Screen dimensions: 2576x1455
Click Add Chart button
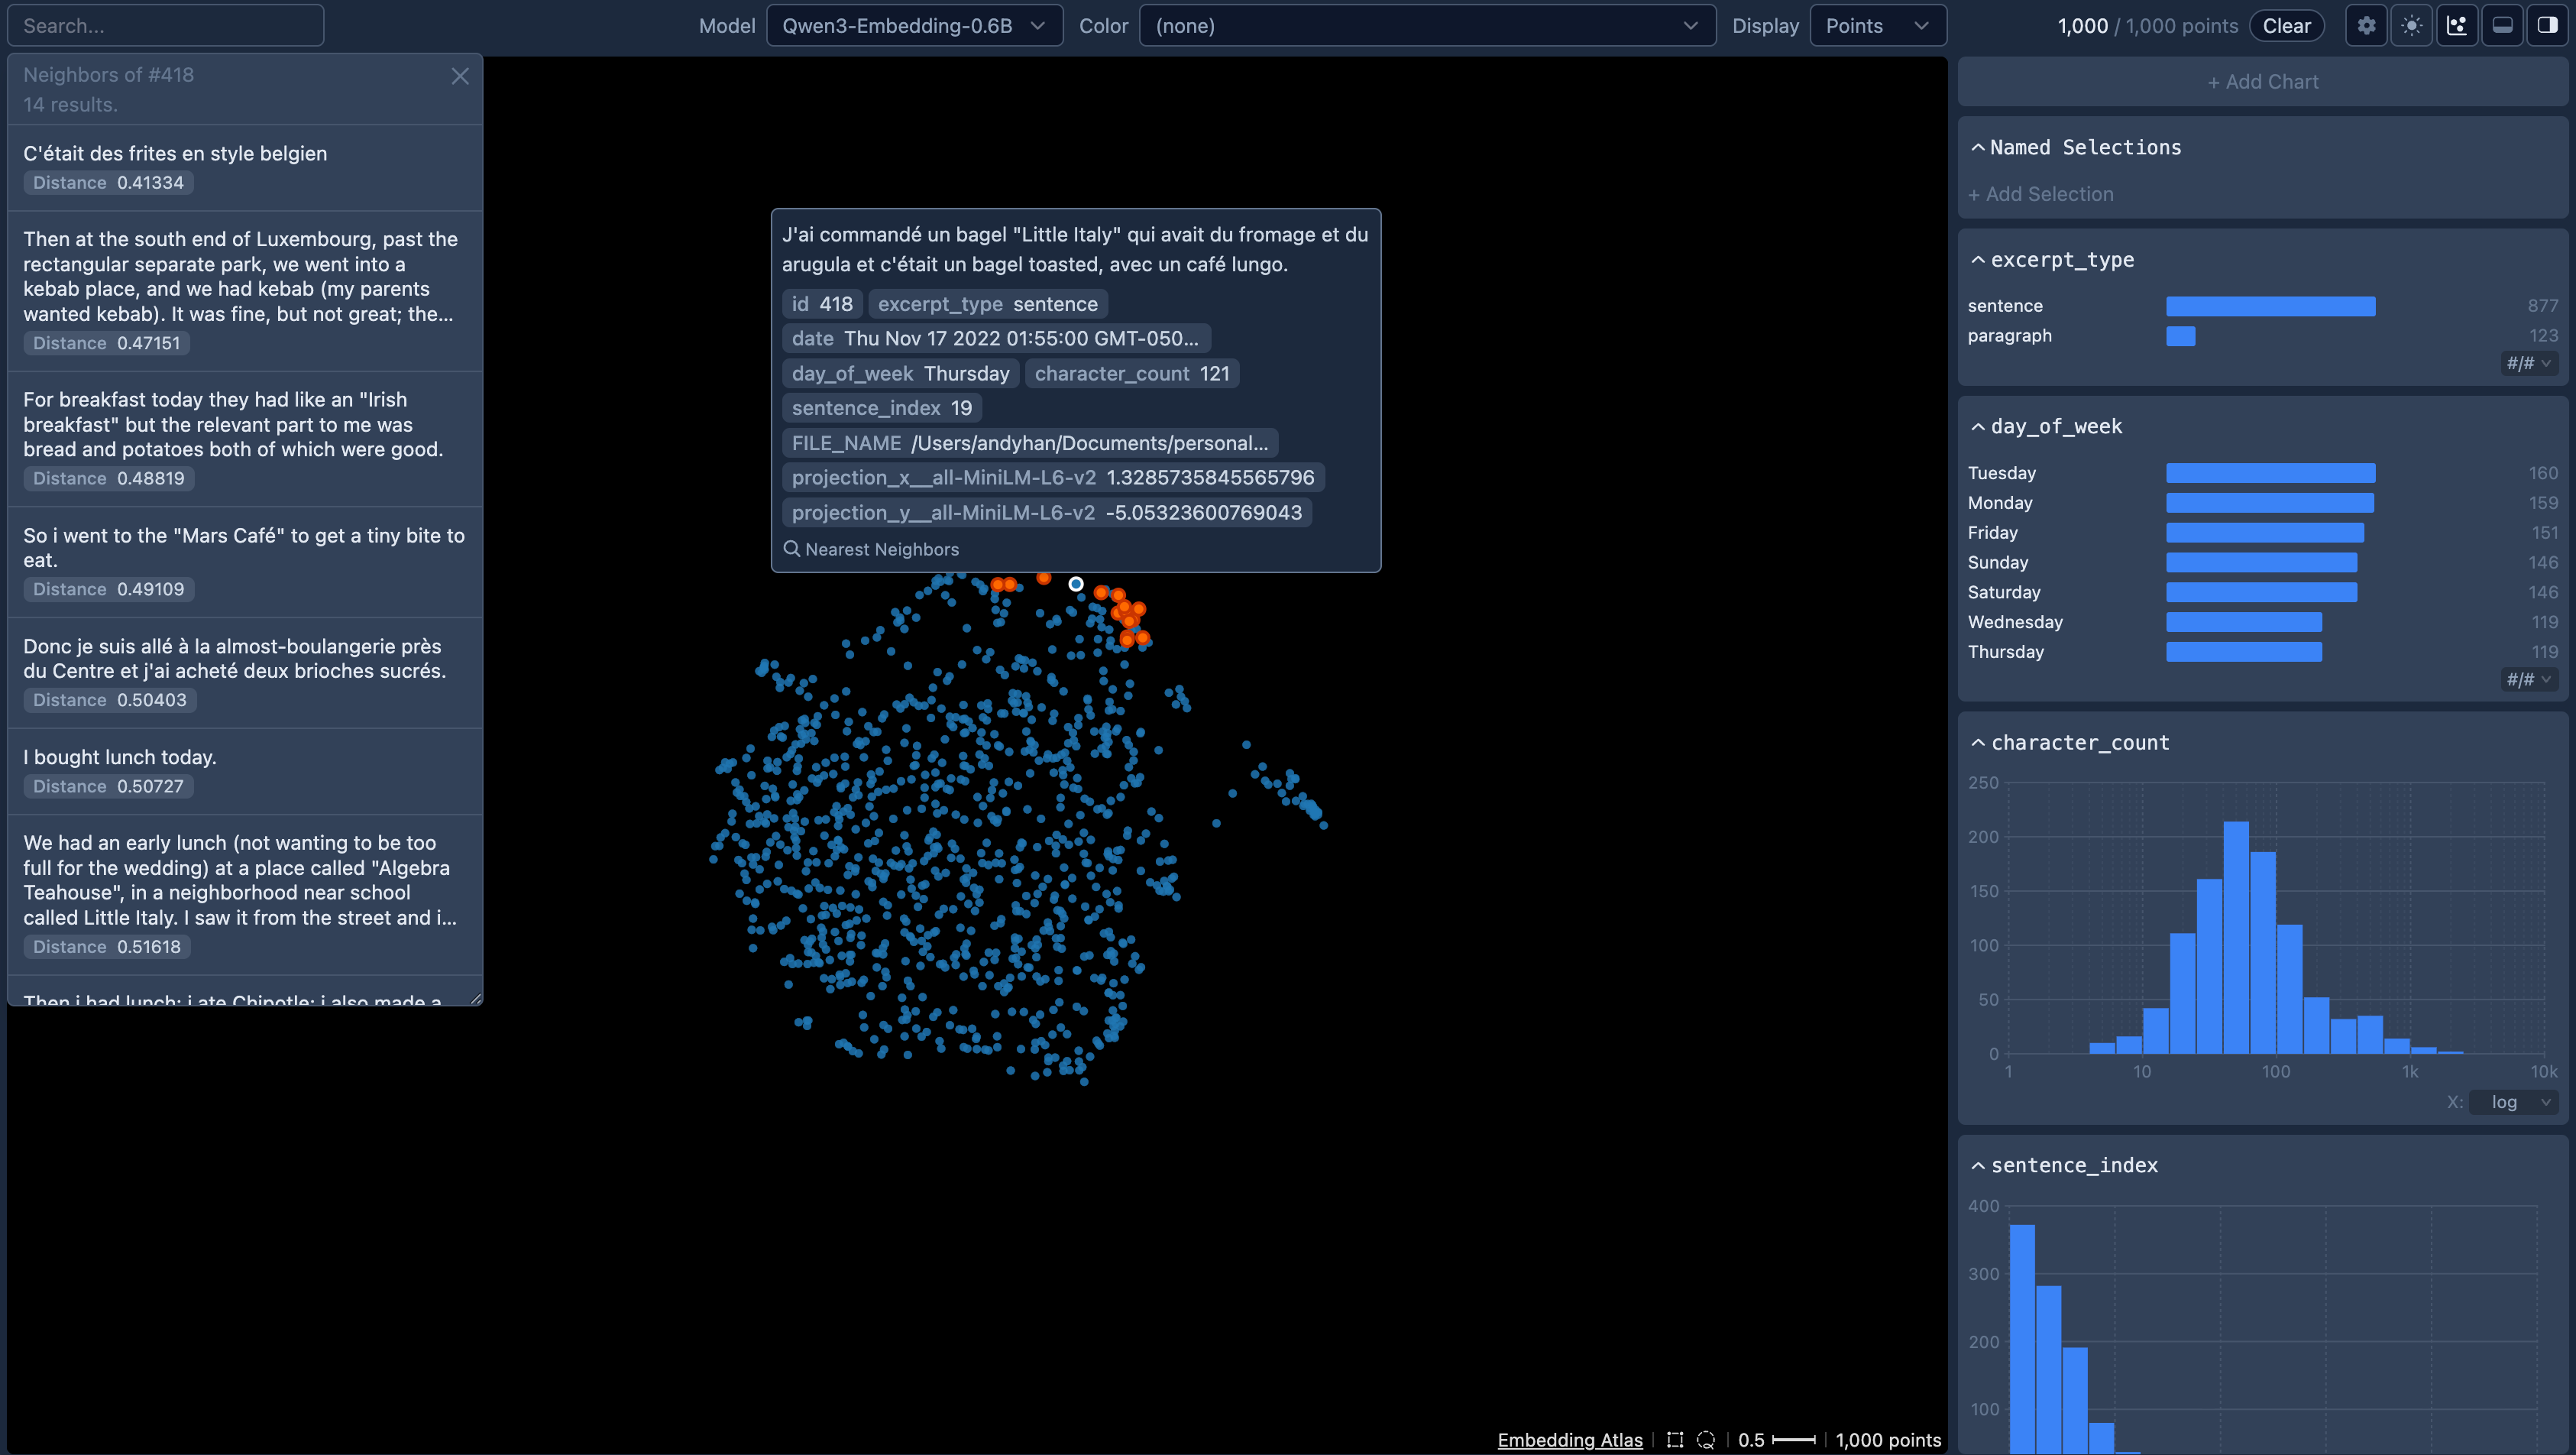tap(2262, 82)
